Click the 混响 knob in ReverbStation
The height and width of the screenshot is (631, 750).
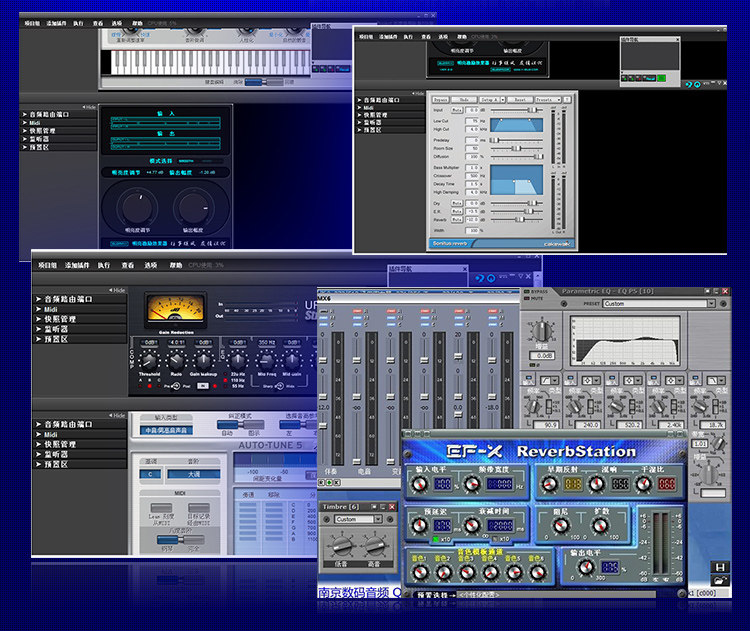coord(596,484)
